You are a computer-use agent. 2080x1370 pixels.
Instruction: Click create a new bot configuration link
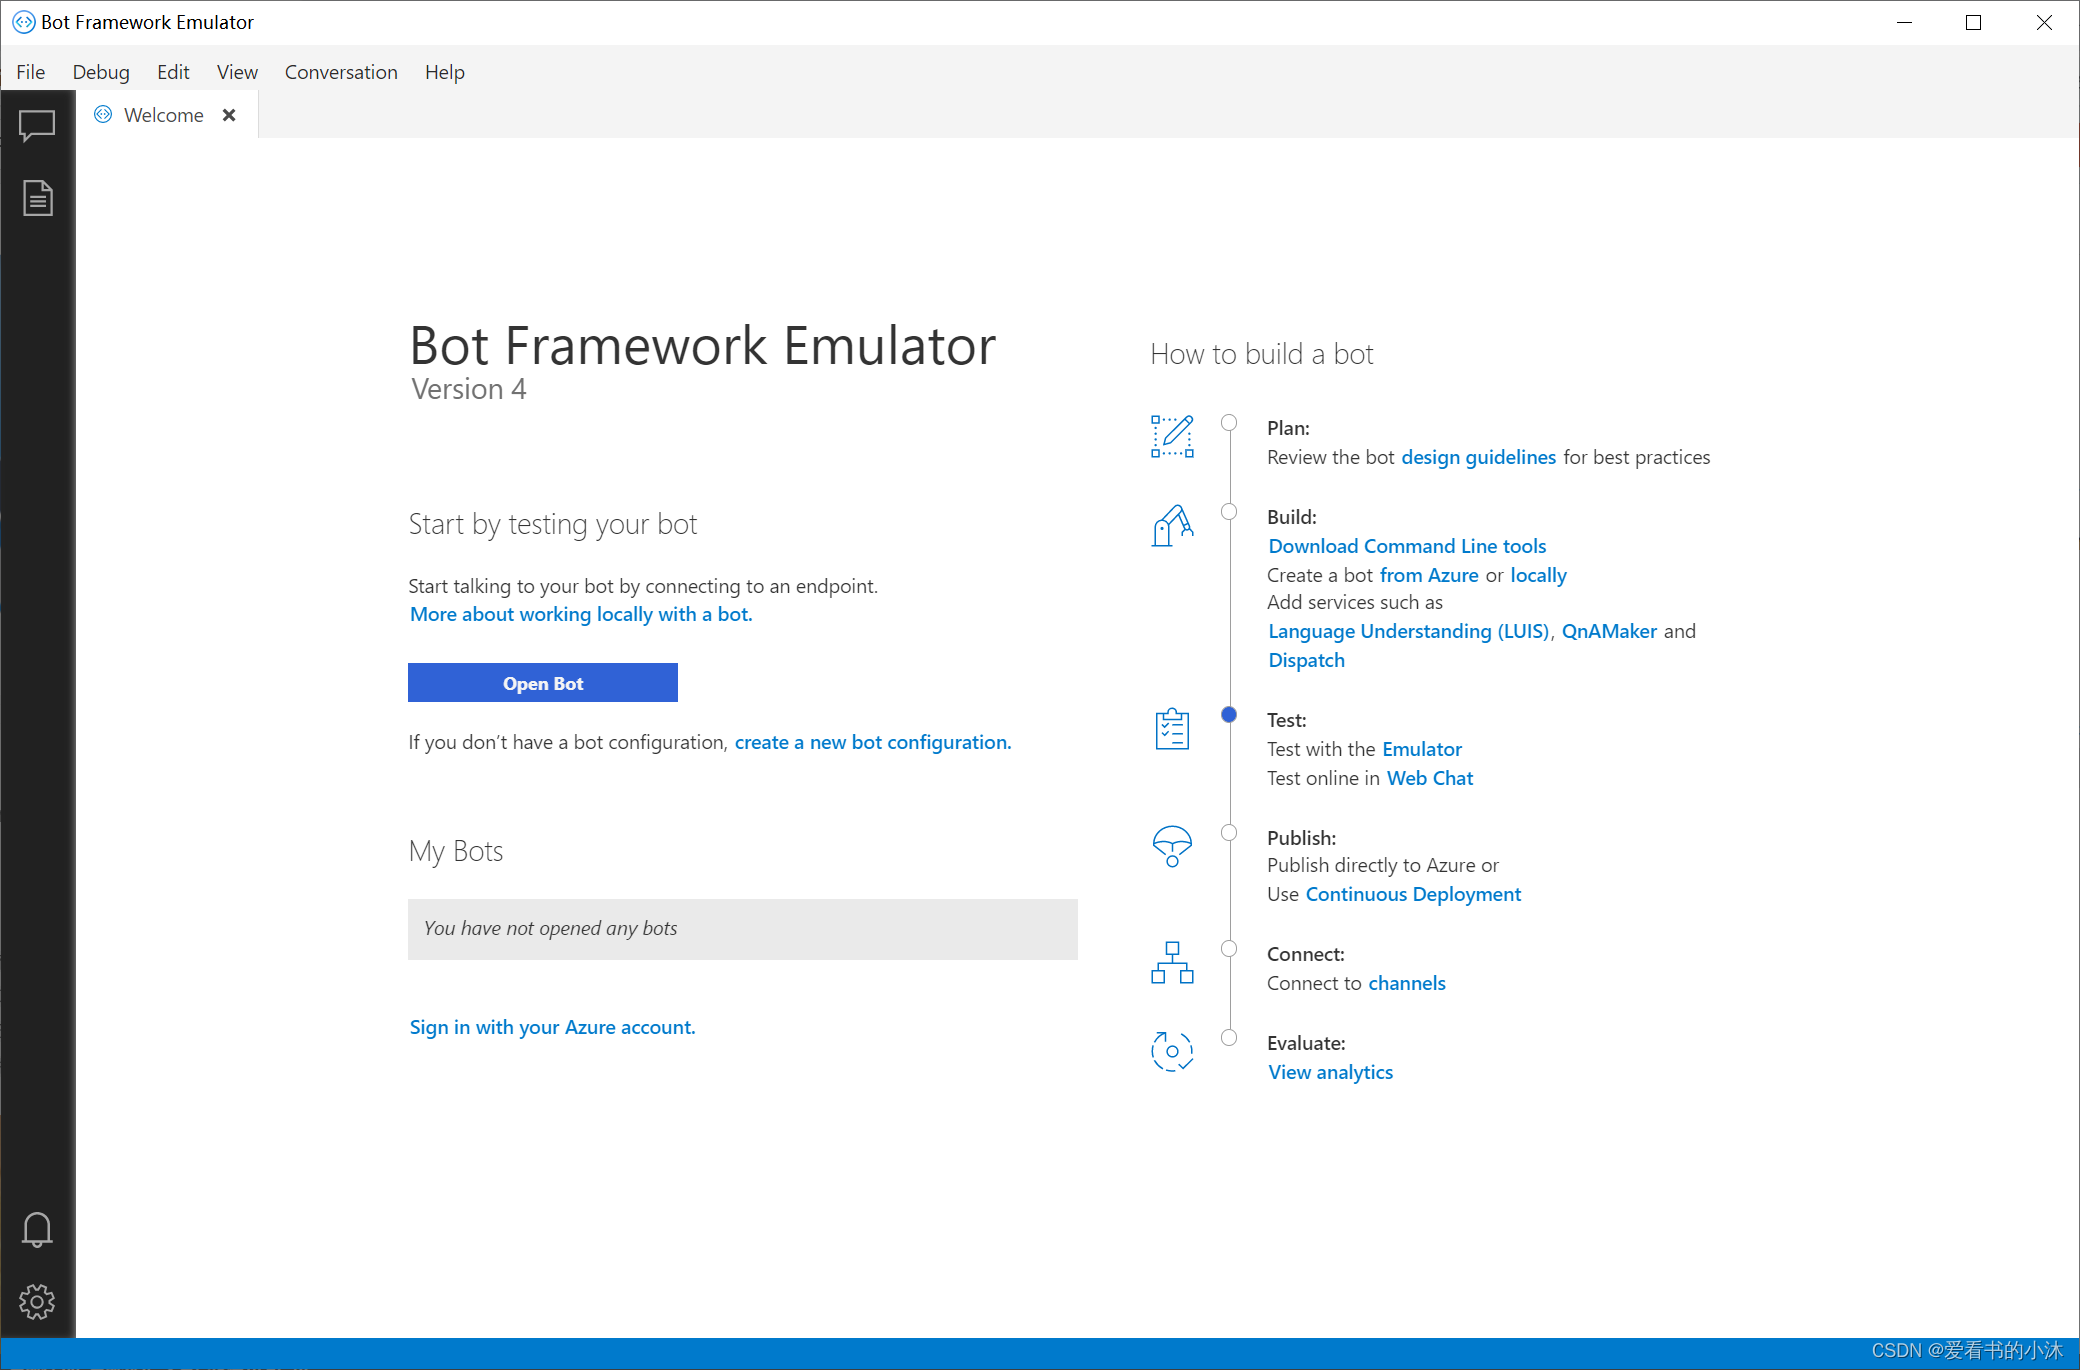(873, 742)
